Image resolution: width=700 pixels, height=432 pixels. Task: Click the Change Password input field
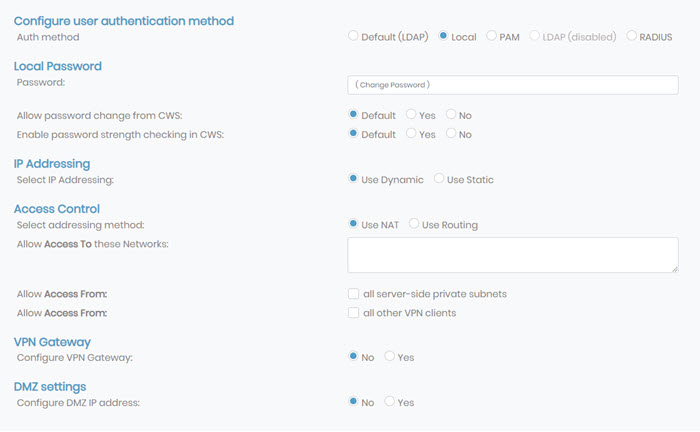click(513, 85)
